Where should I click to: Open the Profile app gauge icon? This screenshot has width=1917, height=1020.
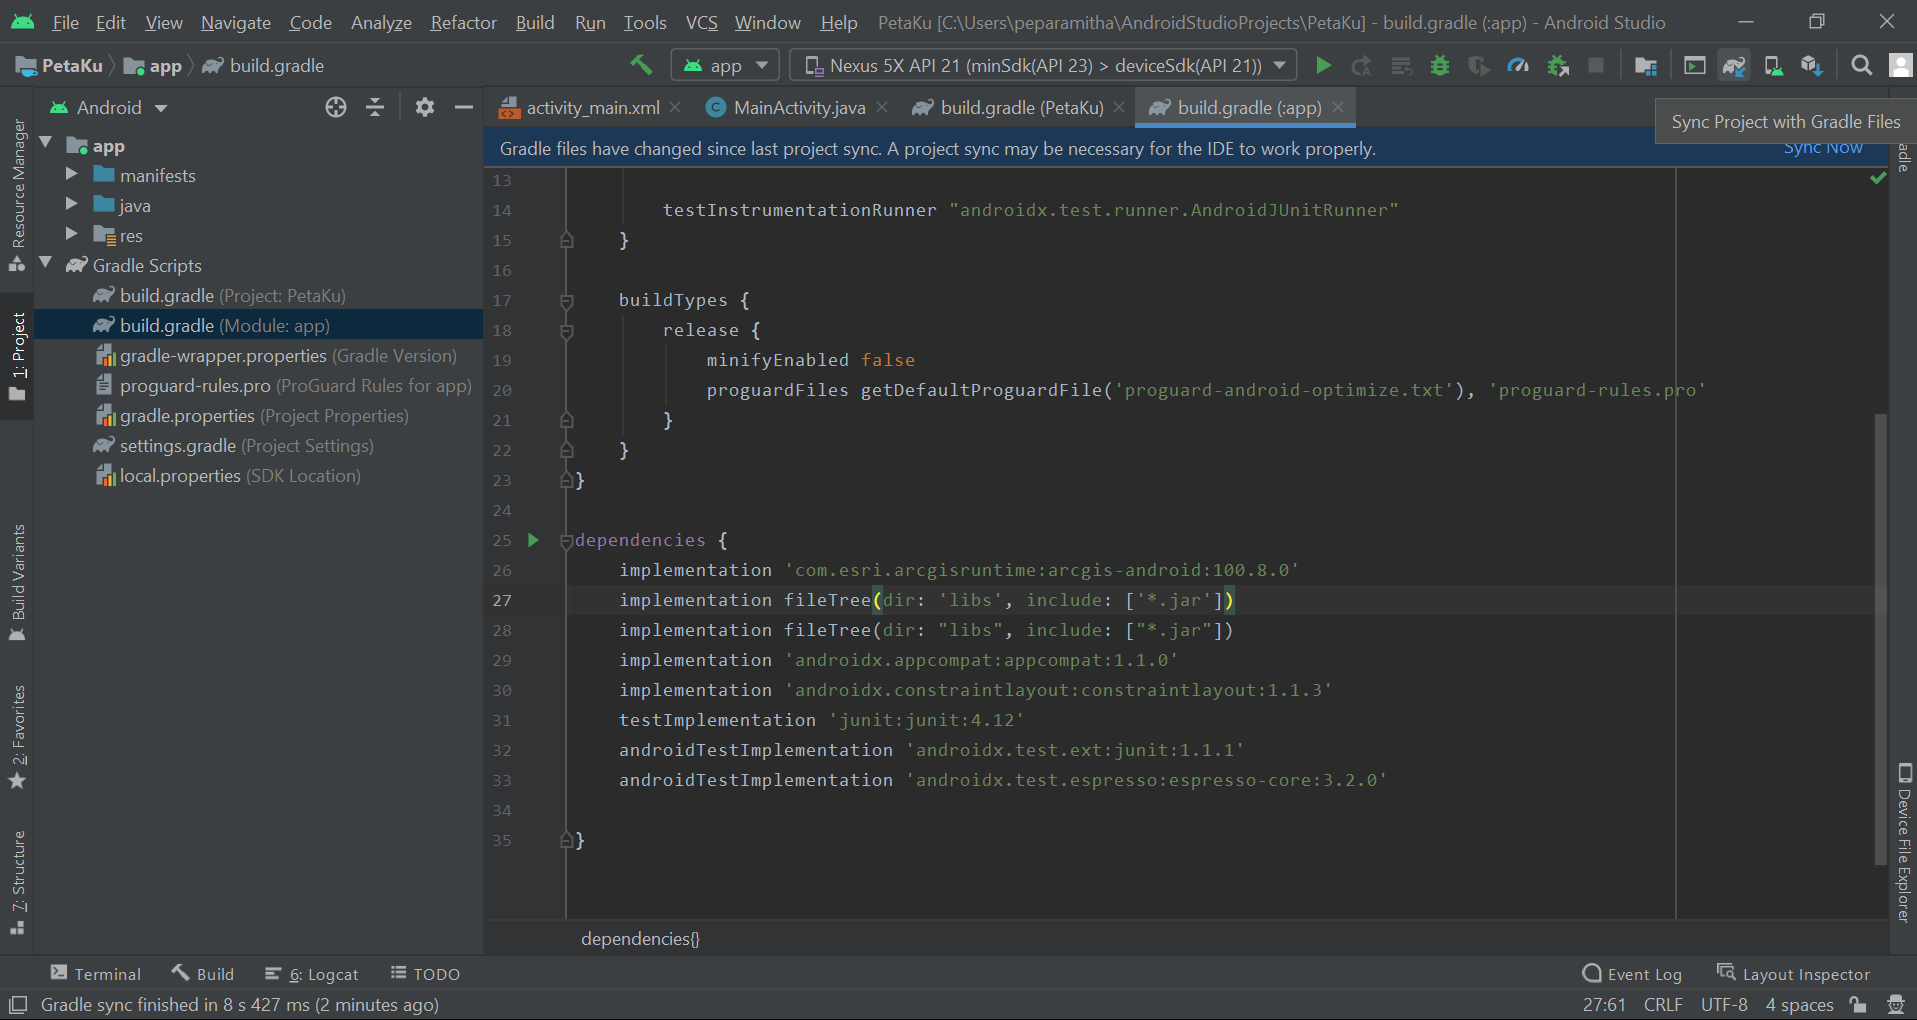point(1518,65)
